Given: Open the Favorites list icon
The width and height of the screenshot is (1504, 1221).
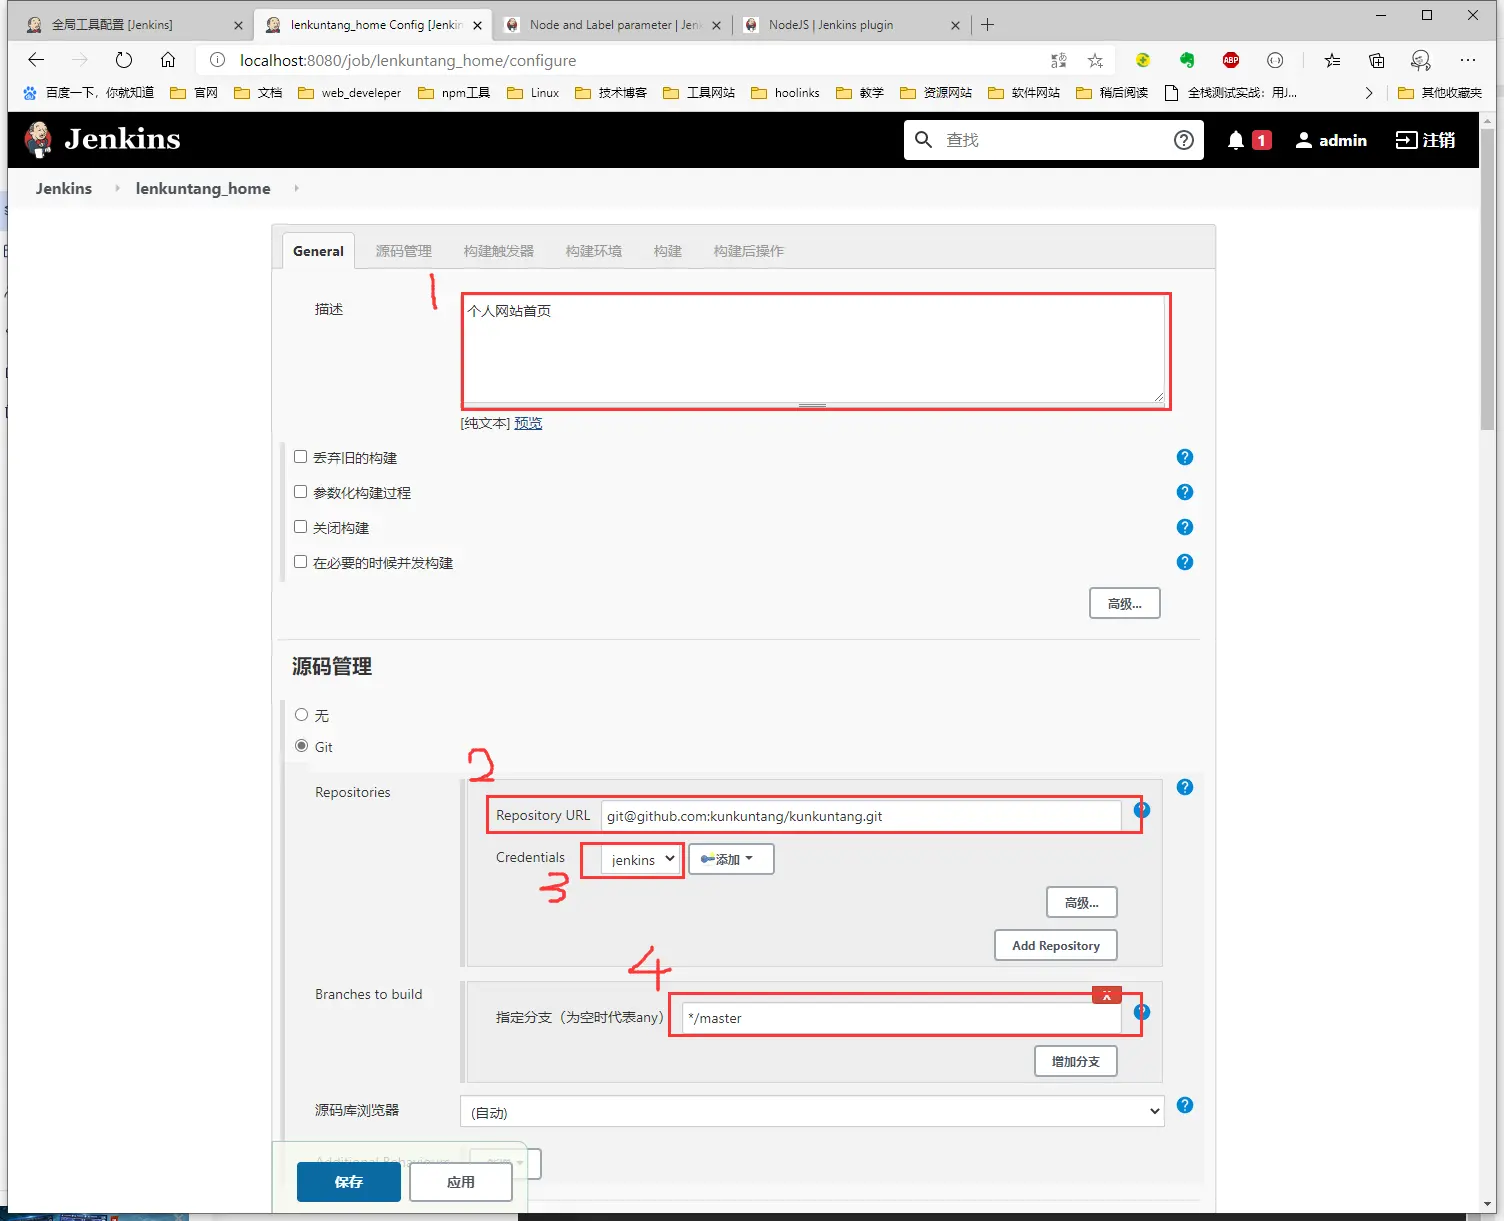Looking at the screenshot, I should tap(1332, 60).
